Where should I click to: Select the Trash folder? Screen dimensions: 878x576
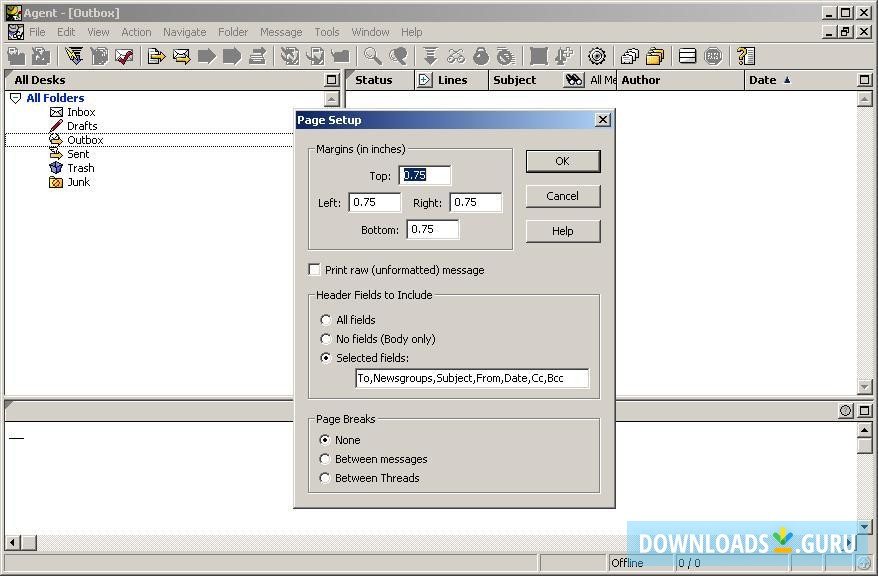(x=80, y=168)
